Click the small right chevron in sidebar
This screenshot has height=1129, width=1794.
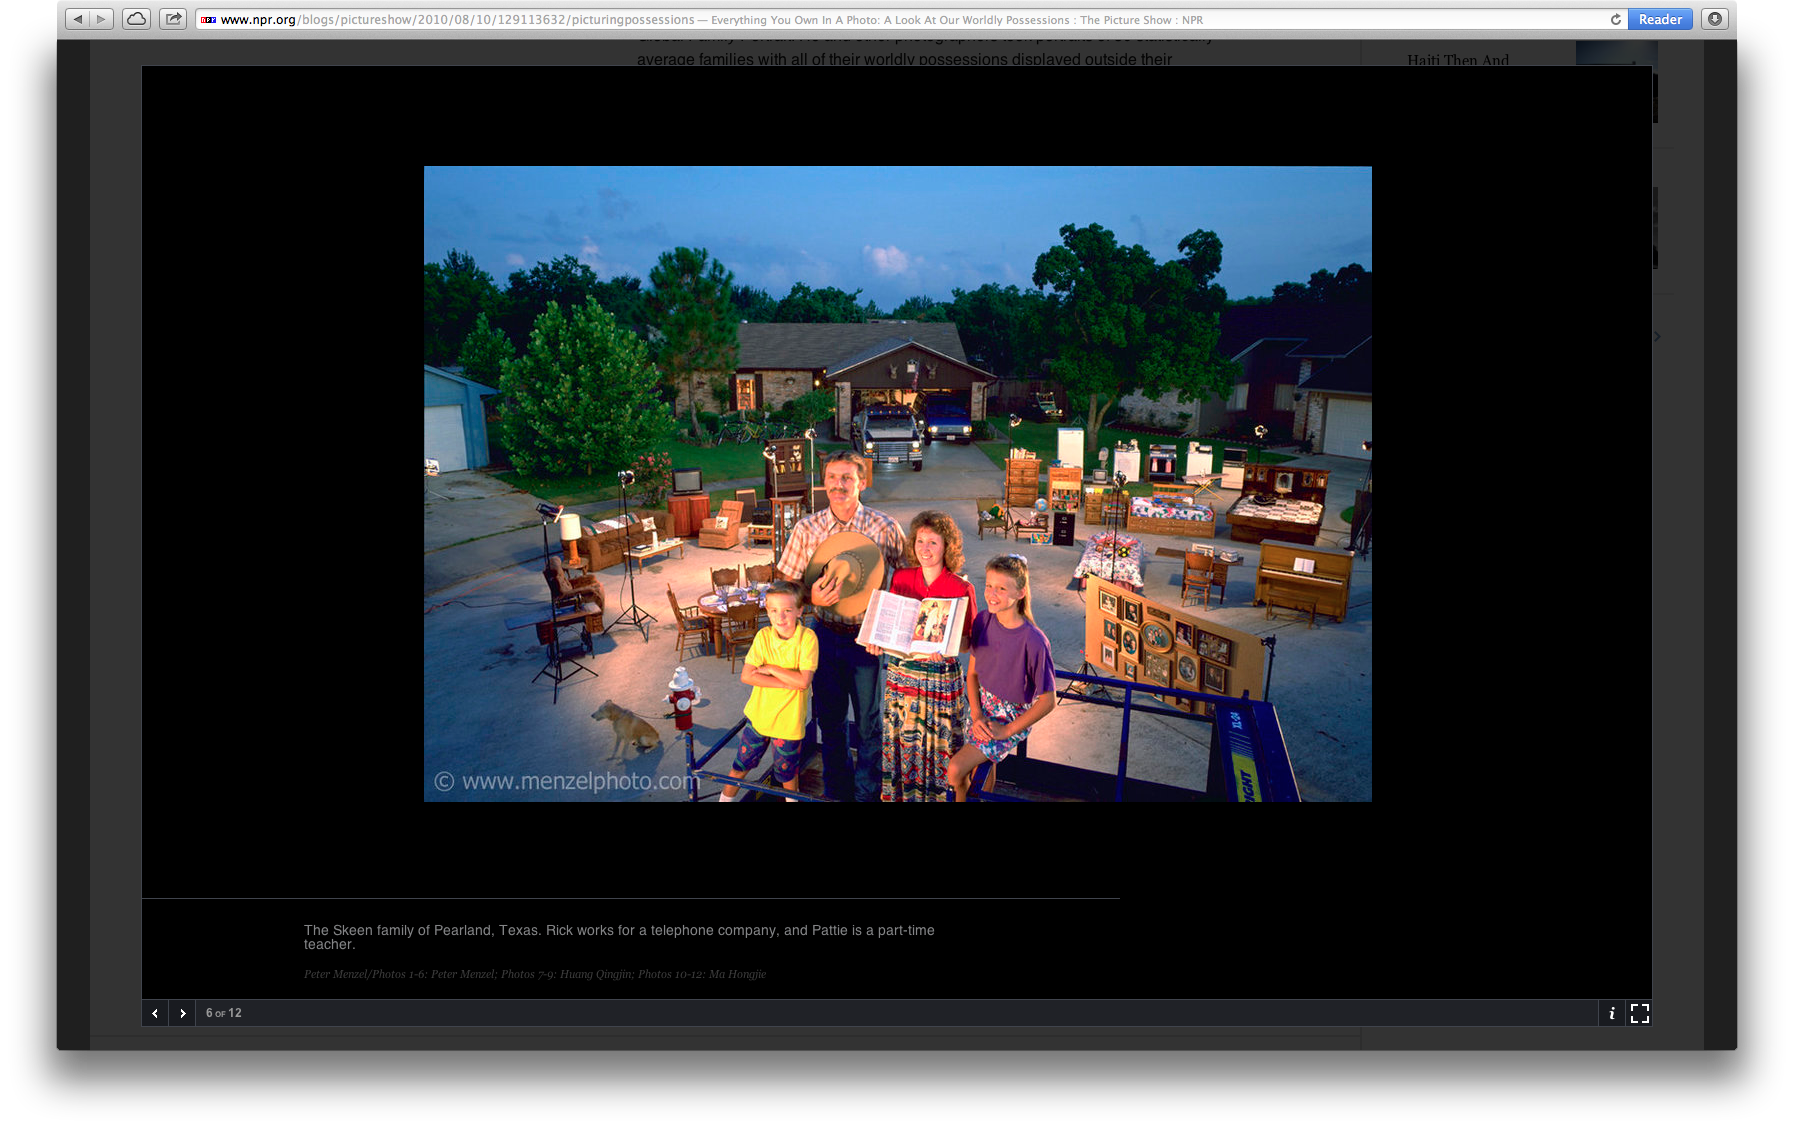1657,337
